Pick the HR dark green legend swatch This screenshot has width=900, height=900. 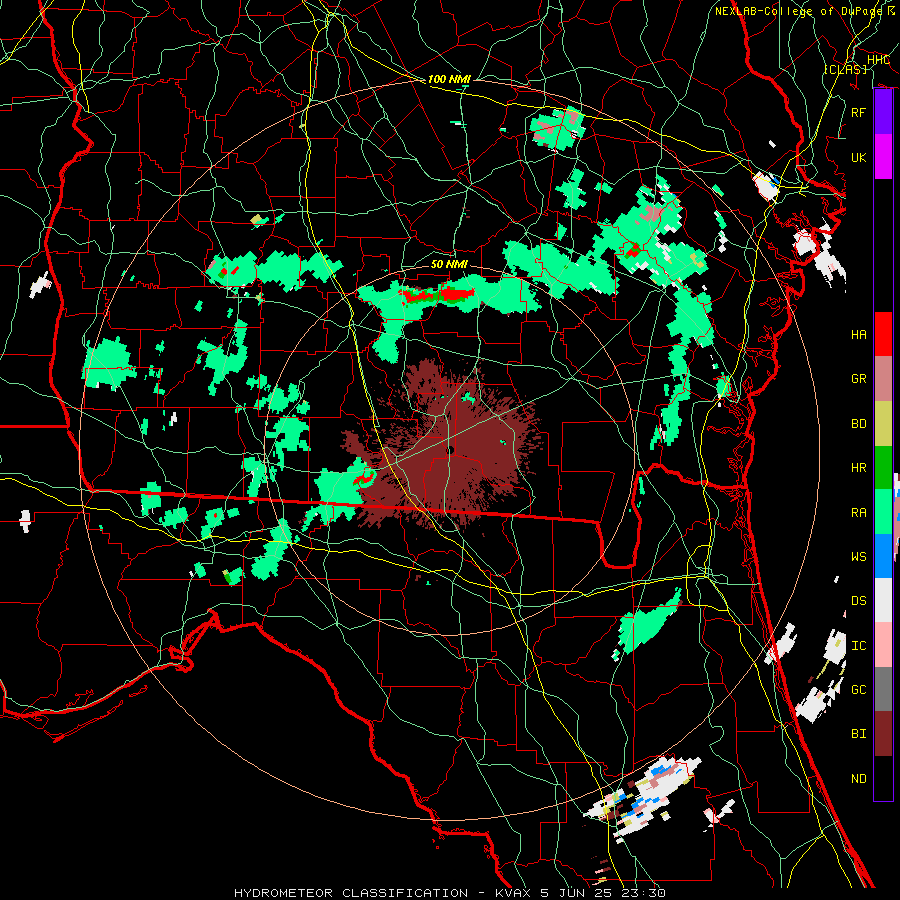883,468
